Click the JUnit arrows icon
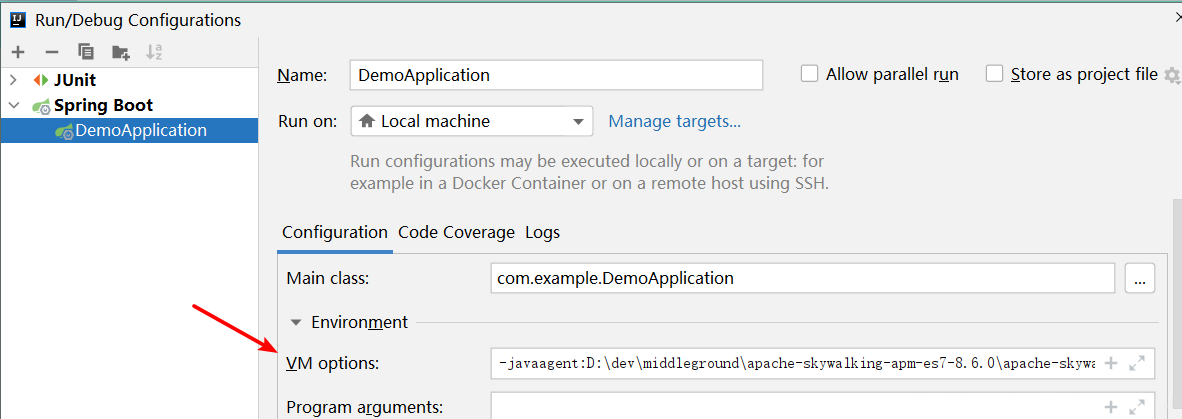1182x419 pixels. (41, 80)
